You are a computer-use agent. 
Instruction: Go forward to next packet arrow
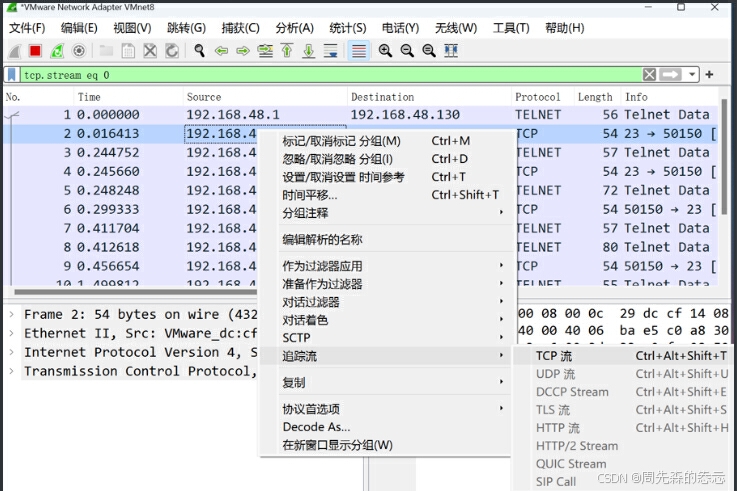(243, 51)
